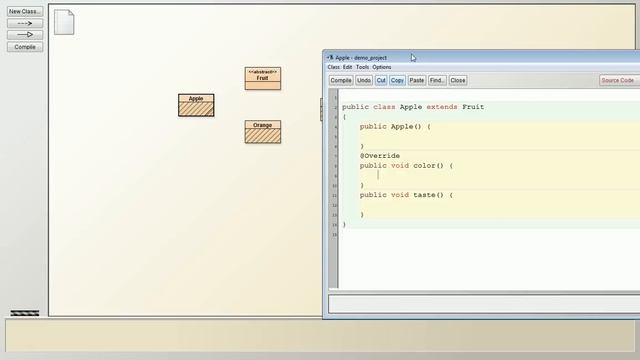The width and height of the screenshot is (640, 360).
Task: Click the striped machine indicator bar
Action: pos(25,313)
